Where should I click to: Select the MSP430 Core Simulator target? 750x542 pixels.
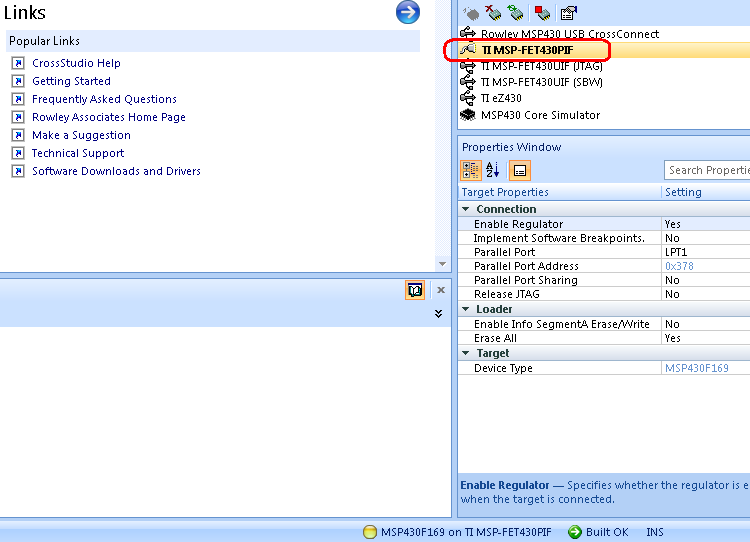click(x=540, y=115)
